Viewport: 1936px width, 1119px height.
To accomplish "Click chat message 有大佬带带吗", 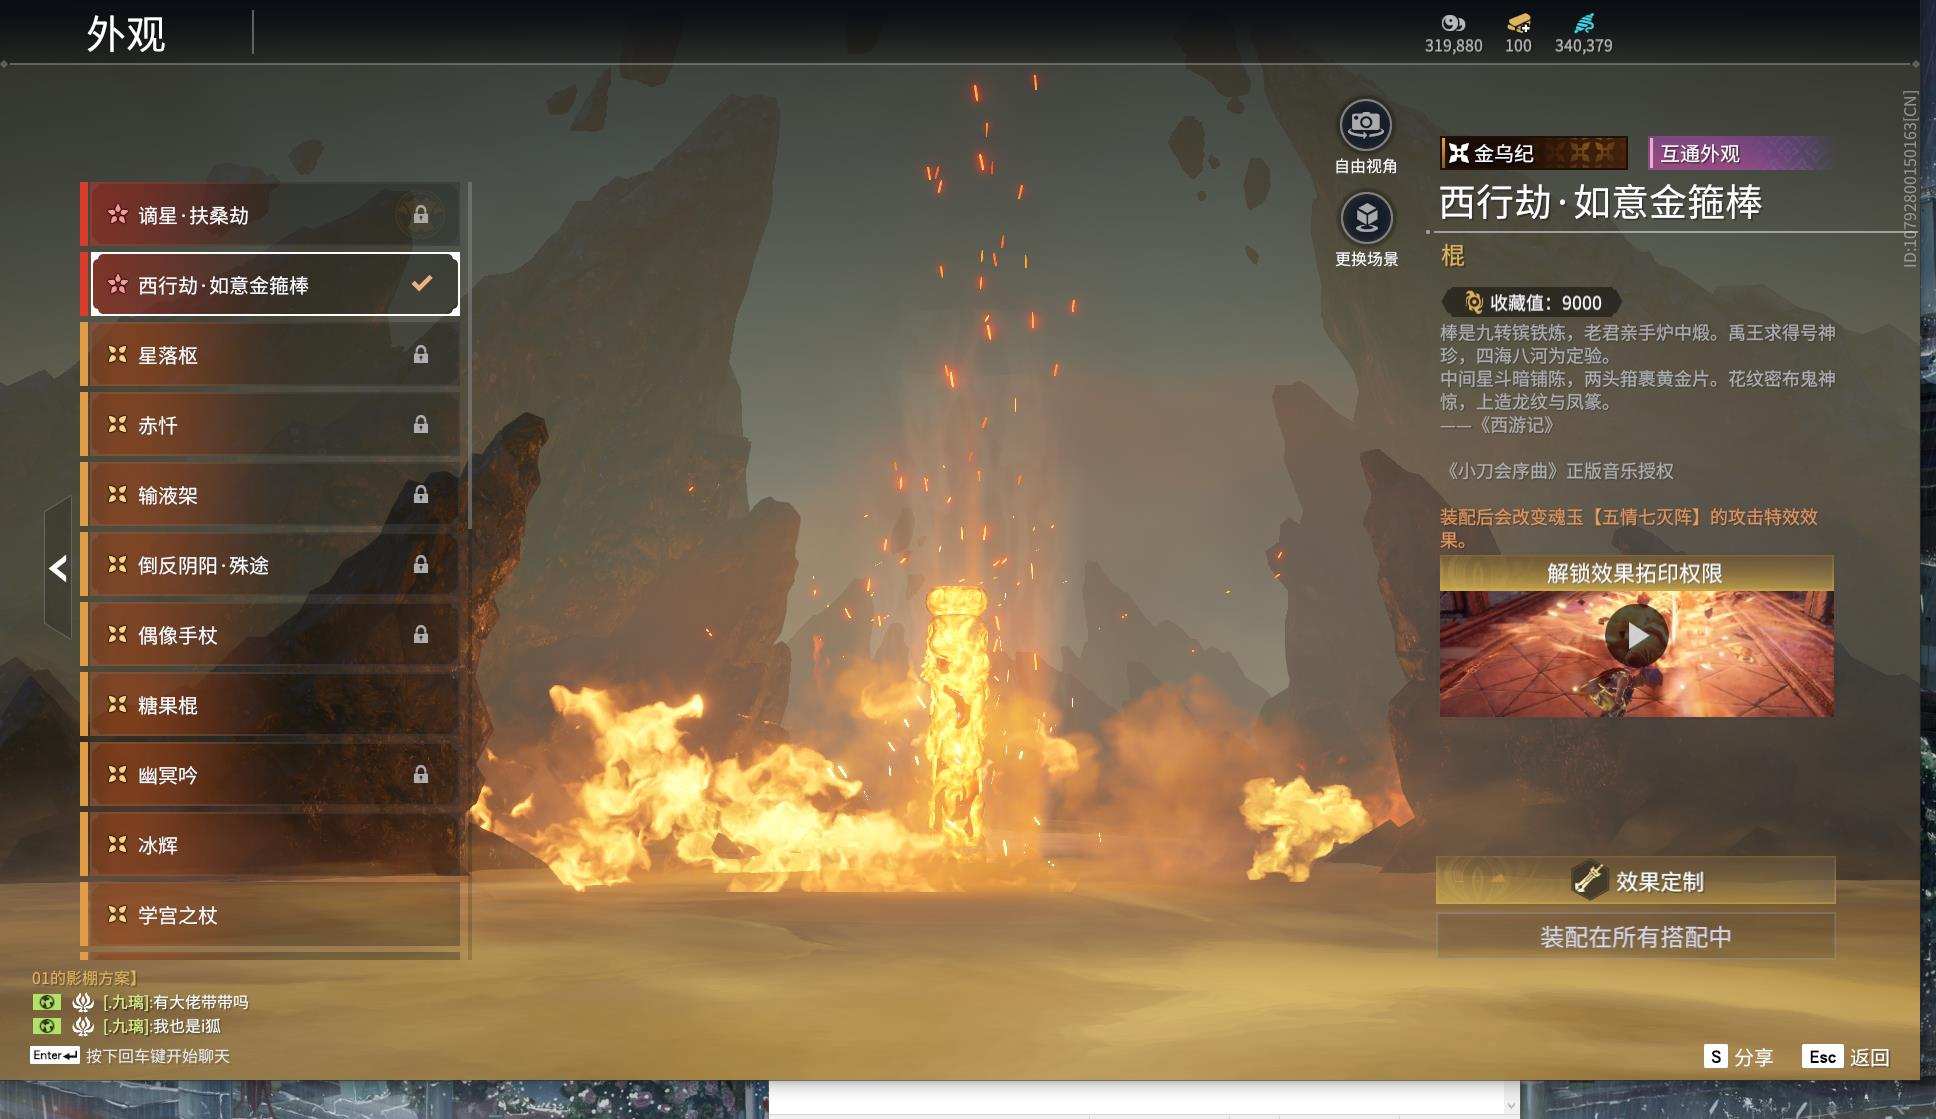I will coord(200,1002).
